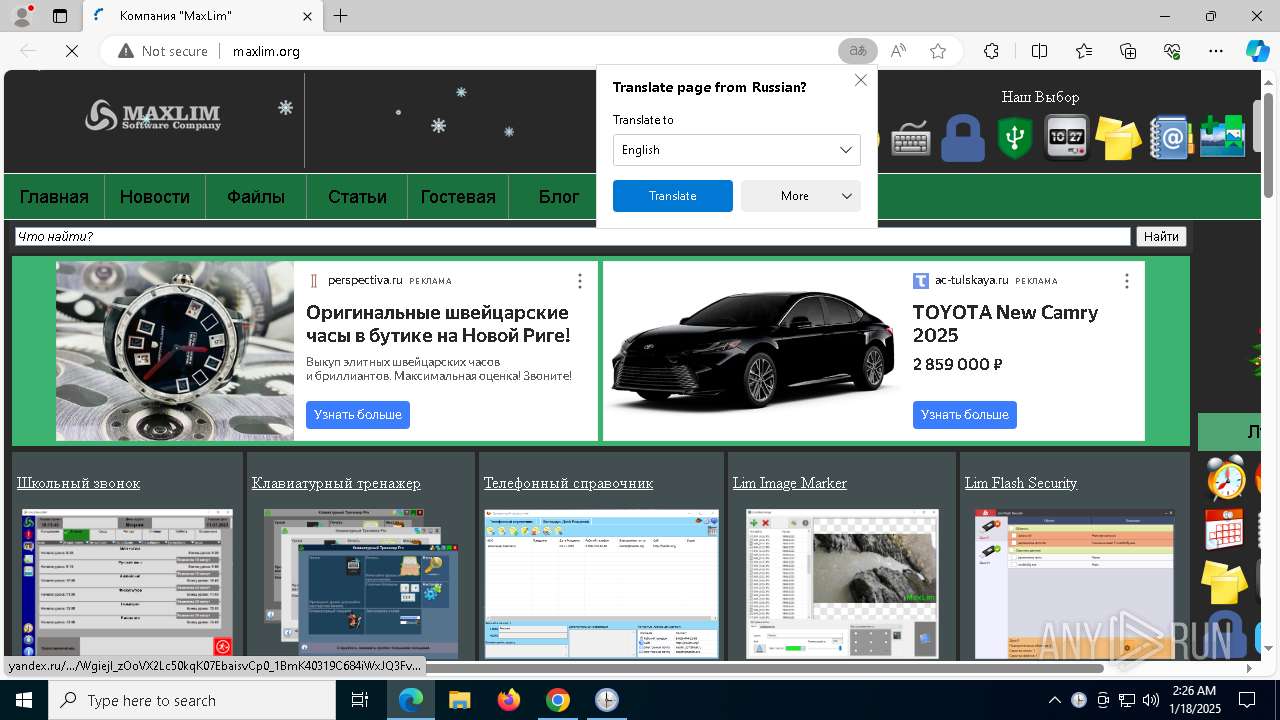Open Edge Settings and more menu
The image size is (1280, 720).
[1216, 51]
